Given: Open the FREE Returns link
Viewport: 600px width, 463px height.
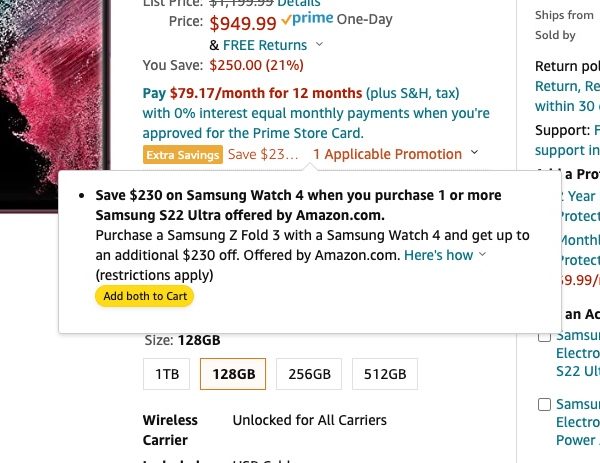Looking at the screenshot, I should point(265,45).
